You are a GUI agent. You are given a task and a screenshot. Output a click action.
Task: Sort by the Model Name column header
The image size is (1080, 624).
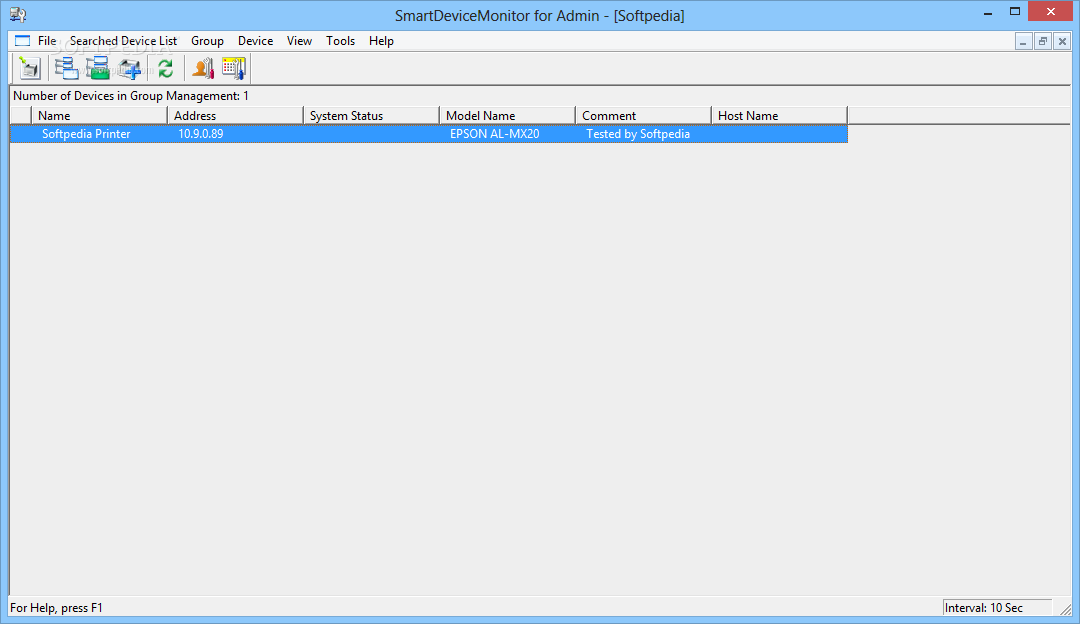(508, 116)
